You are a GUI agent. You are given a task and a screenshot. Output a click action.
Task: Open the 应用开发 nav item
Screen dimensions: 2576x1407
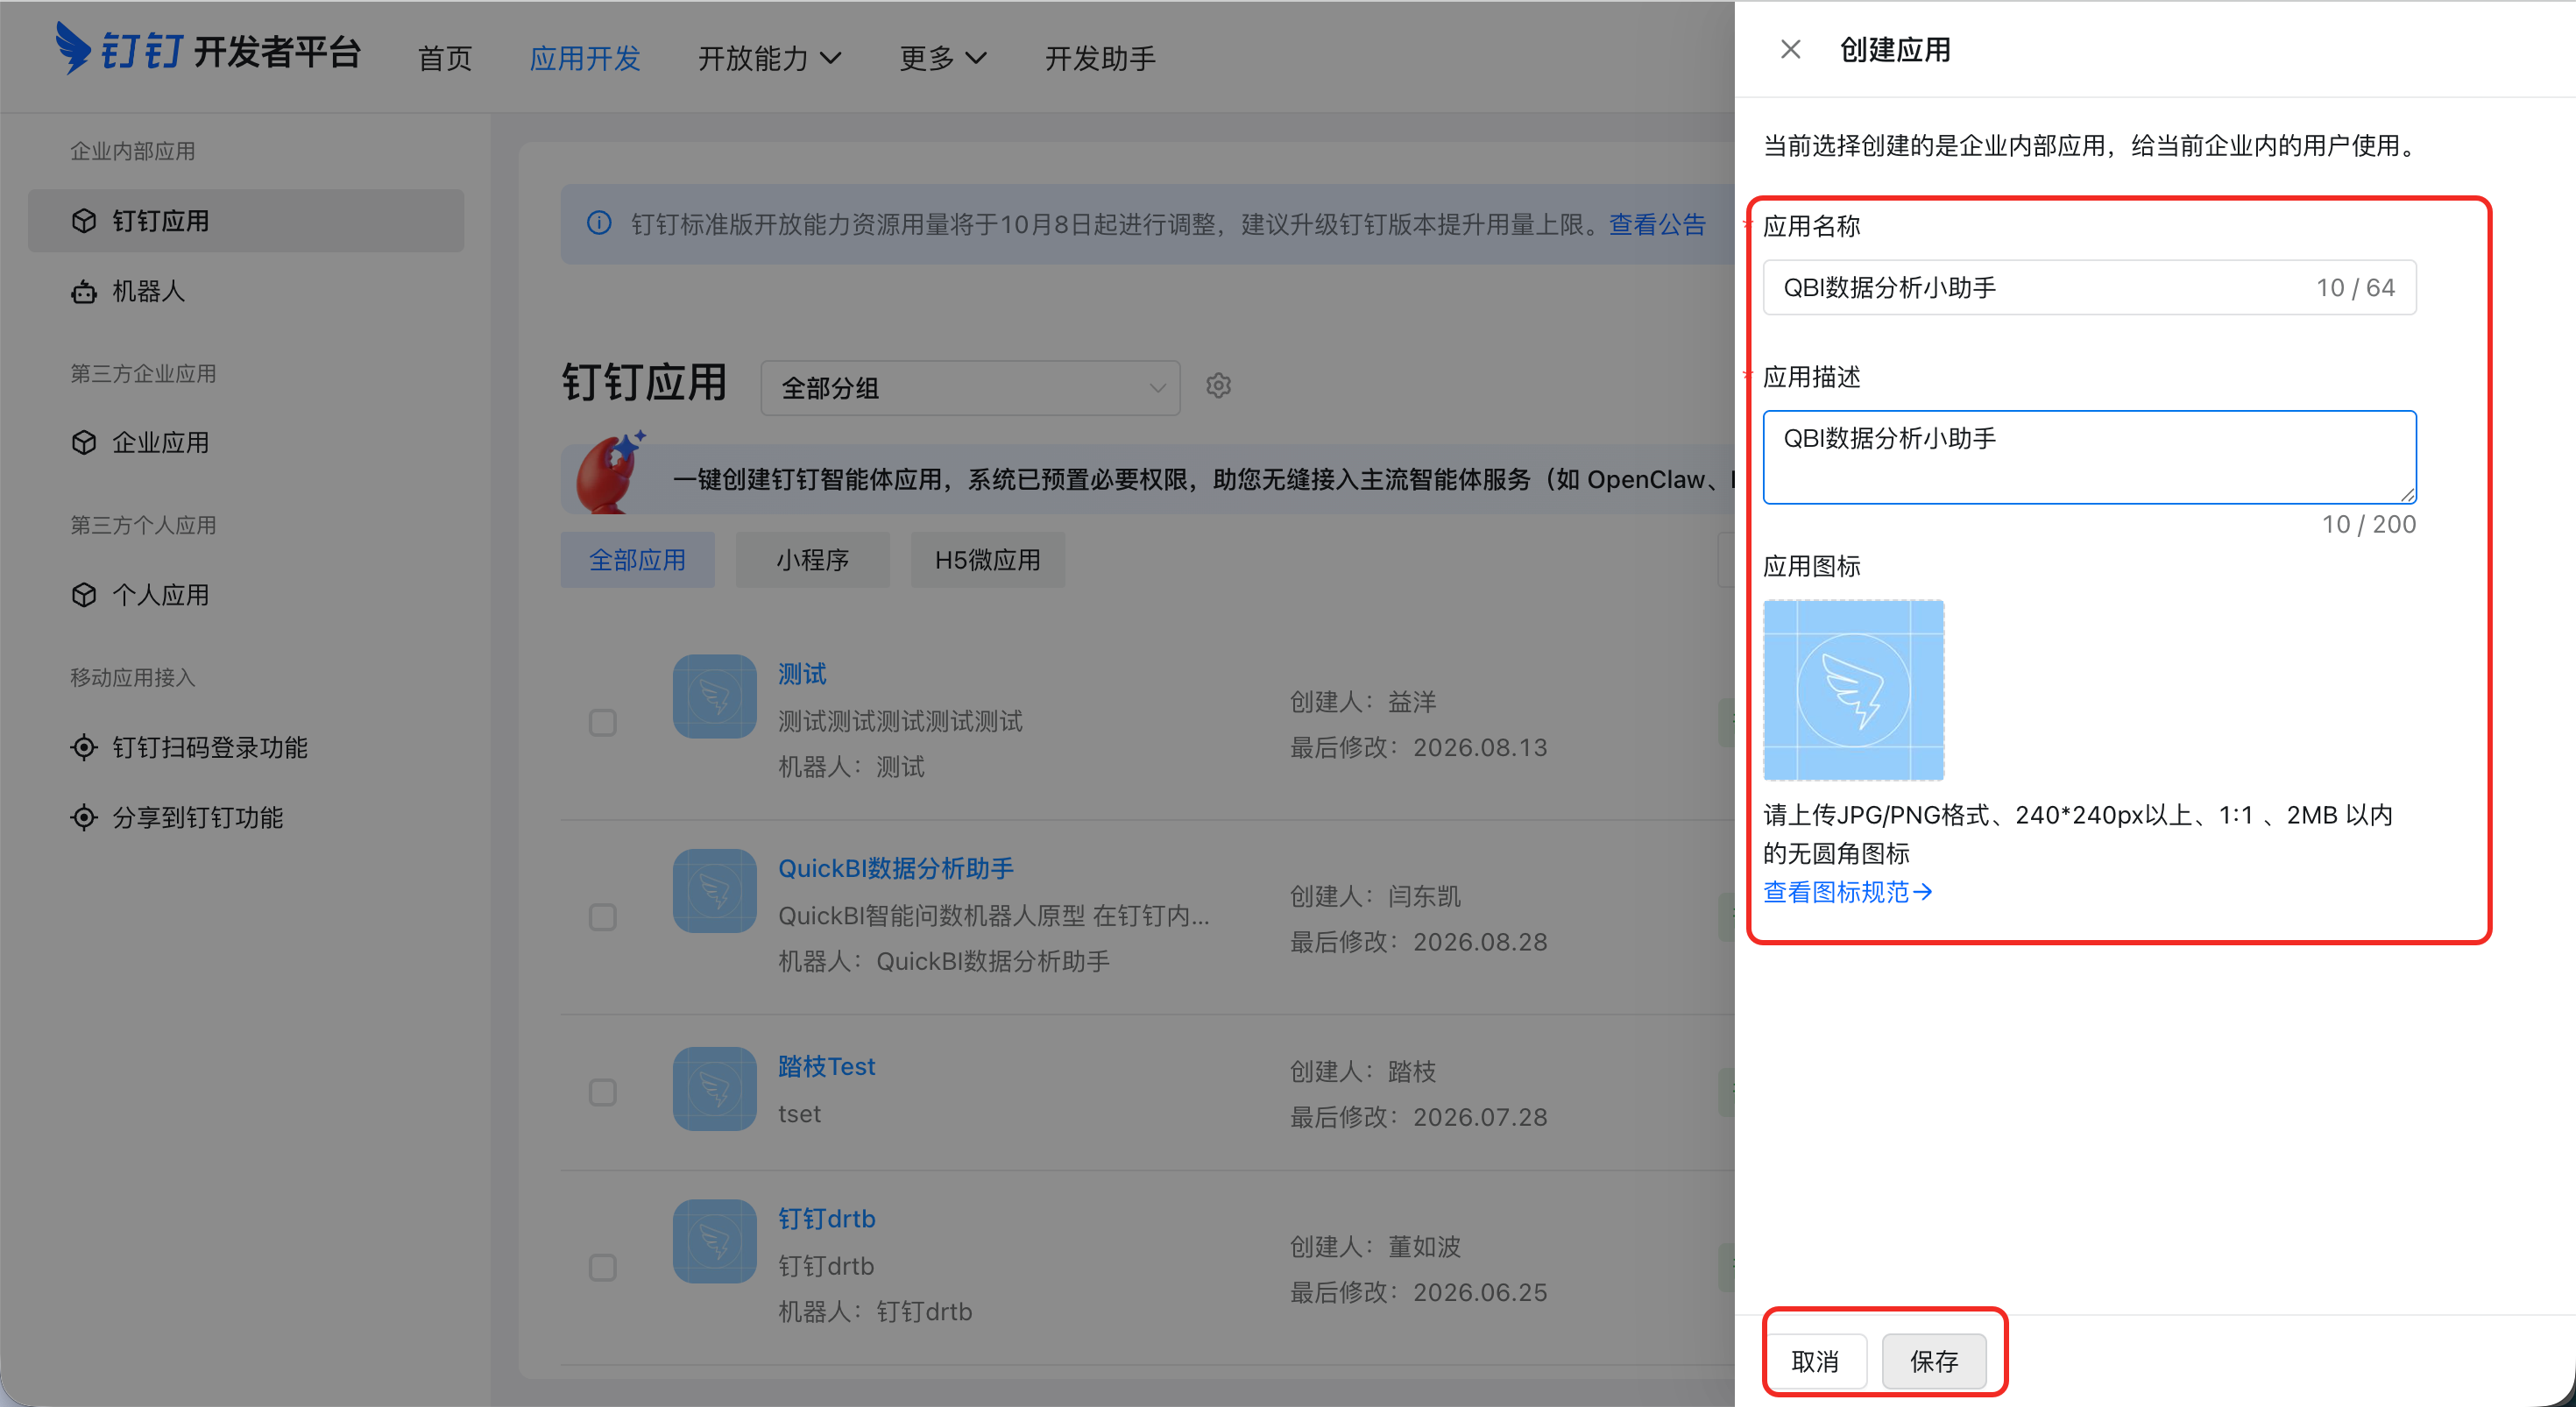[585, 58]
